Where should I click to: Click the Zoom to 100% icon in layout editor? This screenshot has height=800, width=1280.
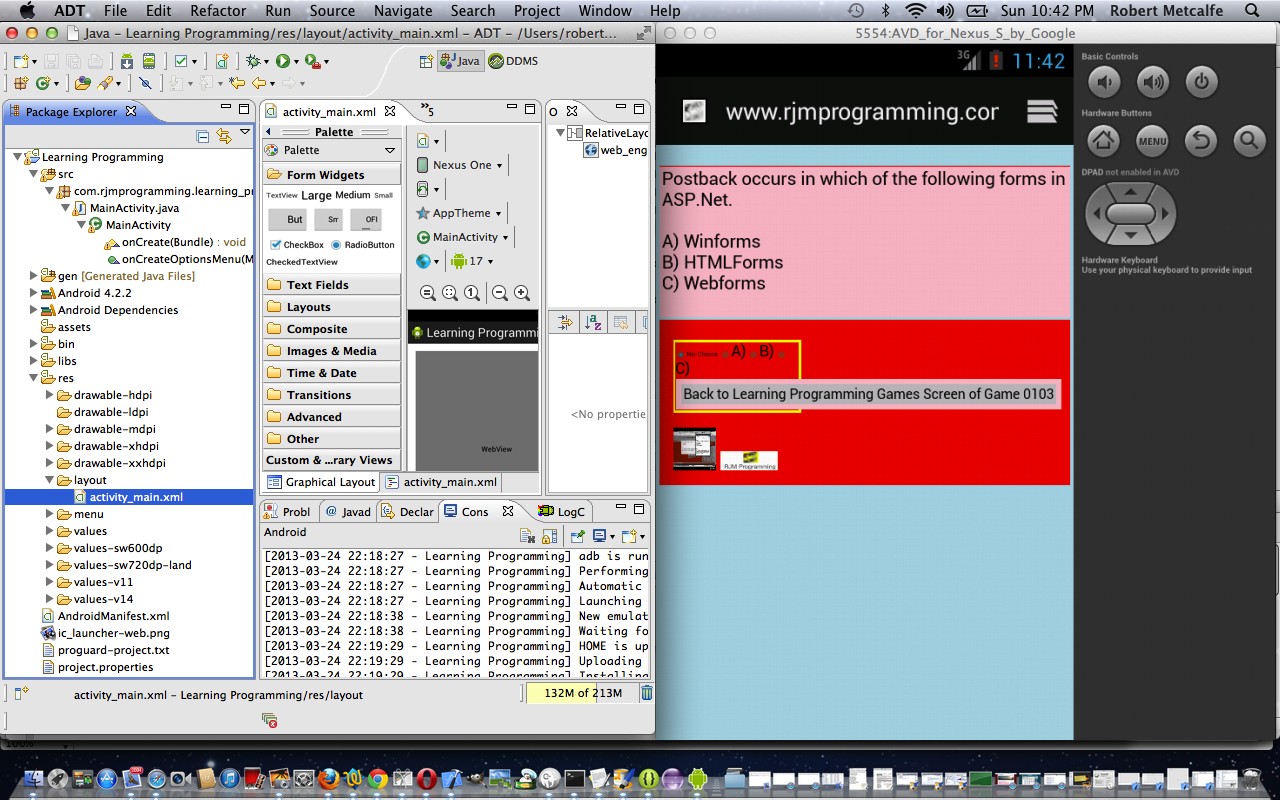471,293
